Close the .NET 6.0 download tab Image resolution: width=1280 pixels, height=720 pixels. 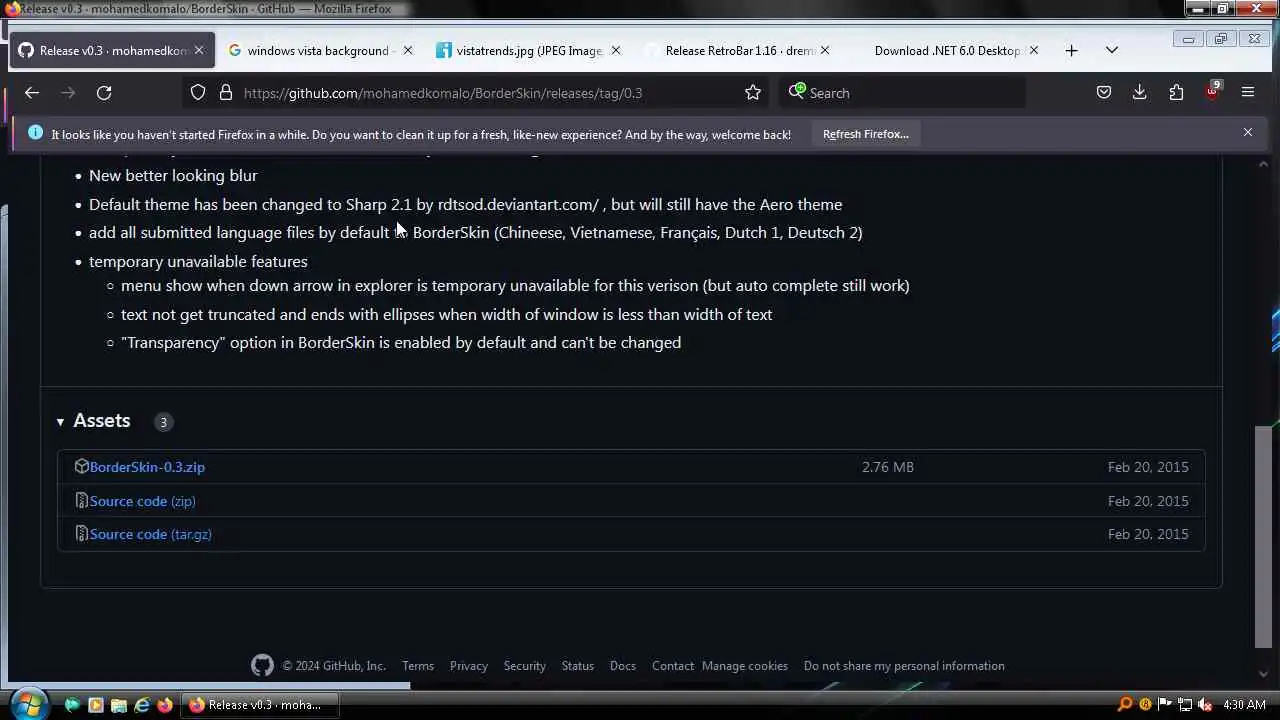[x=1034, y=50]
